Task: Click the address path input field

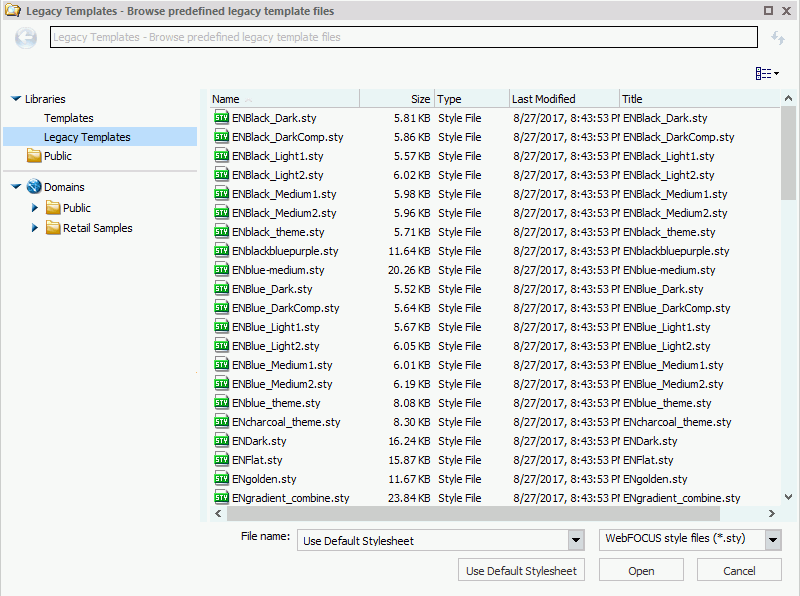Action: [404, 37]
